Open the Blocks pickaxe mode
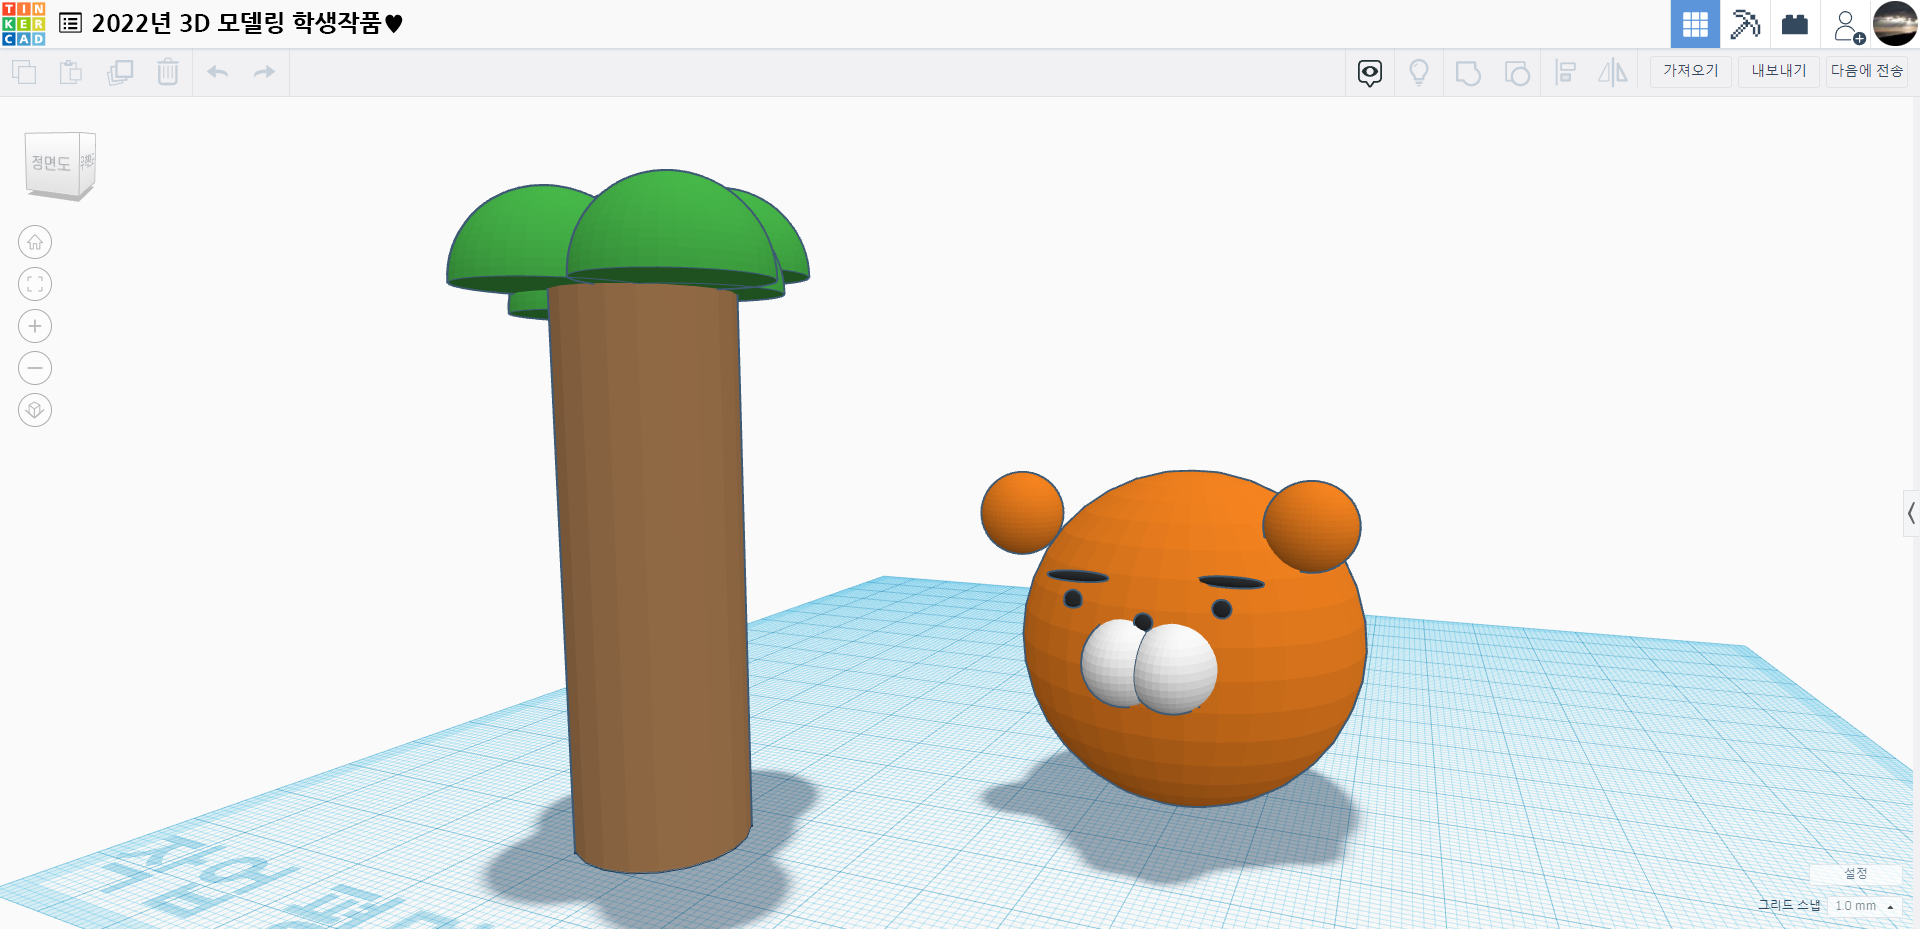This screenshot has width=1920, height=929. [x=1745, y=24]
